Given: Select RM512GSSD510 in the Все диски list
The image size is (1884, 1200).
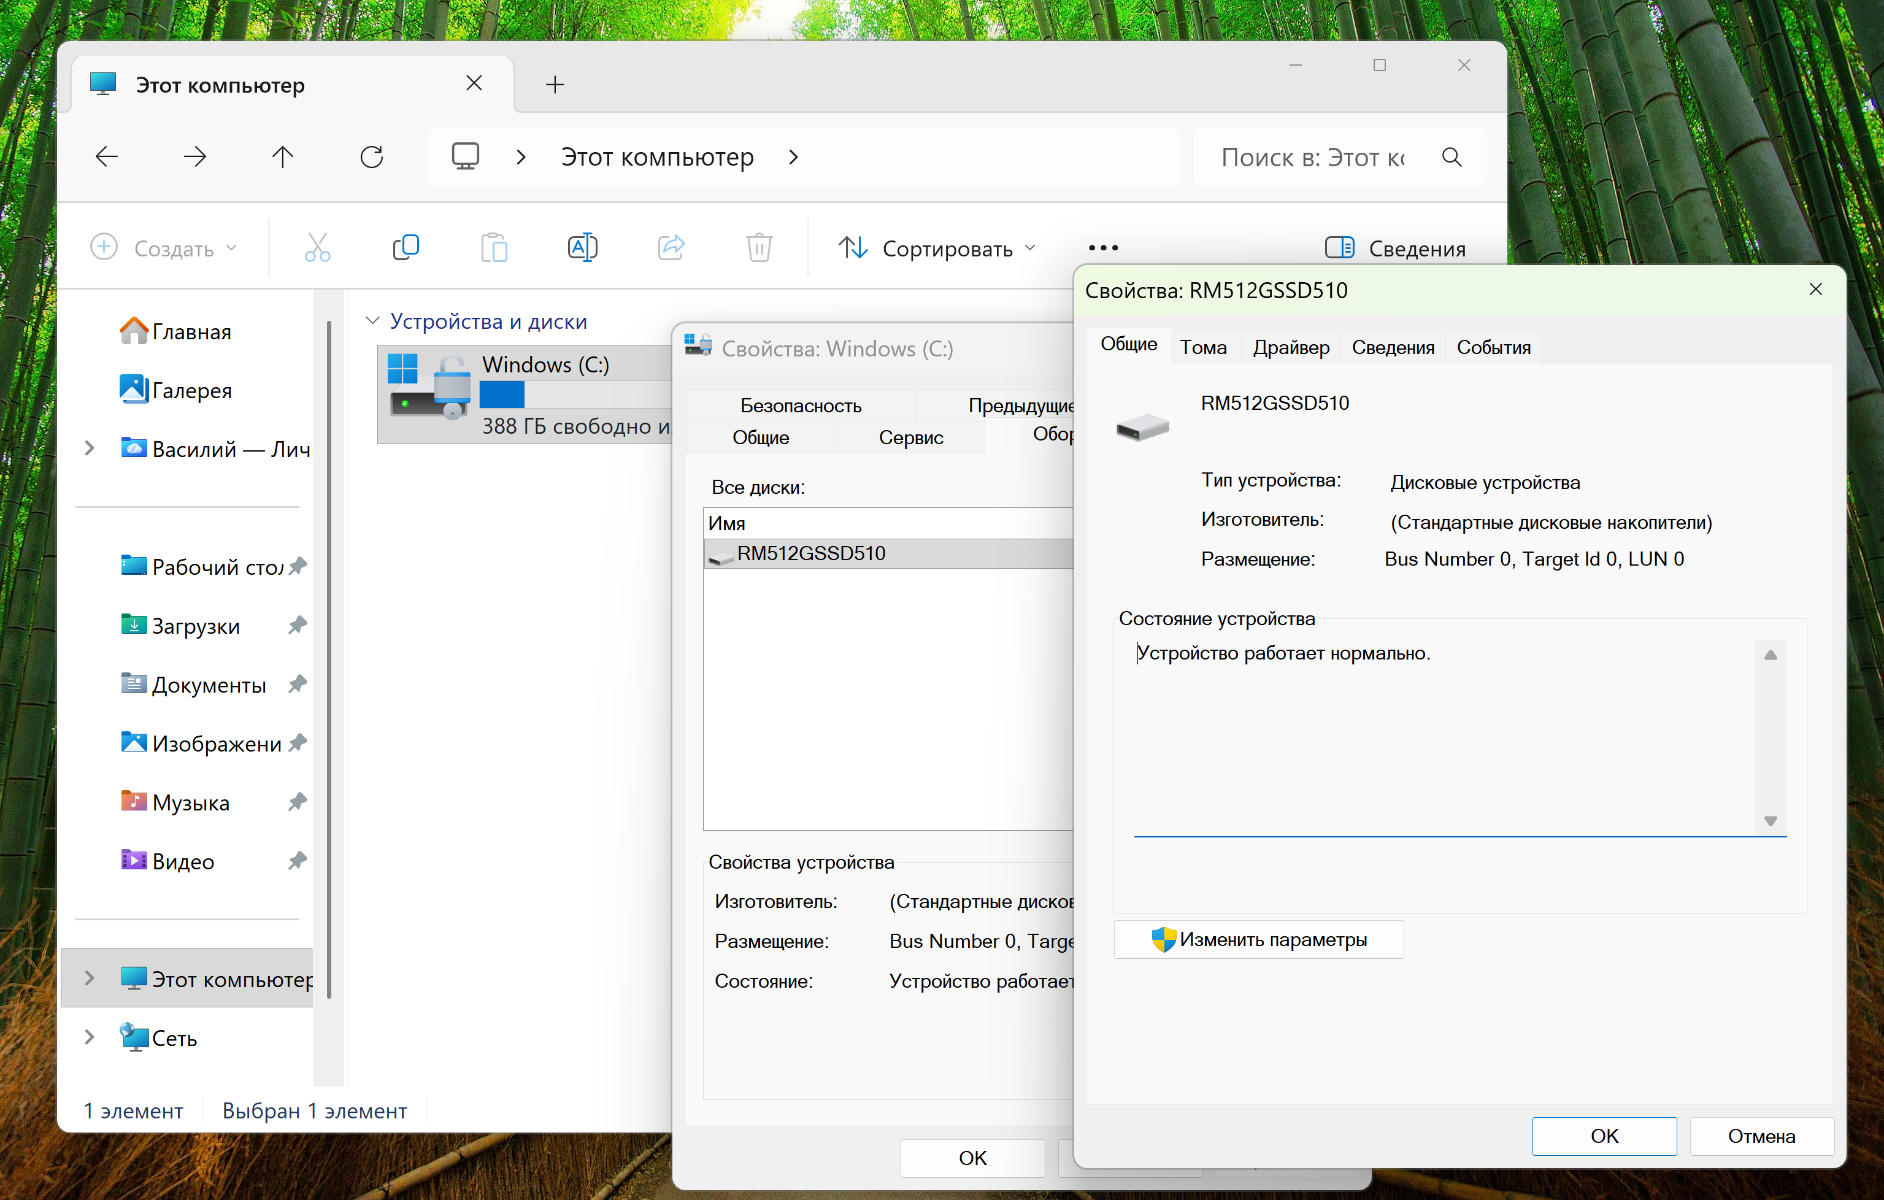Looking at the screenshot, I should point(888,553).
